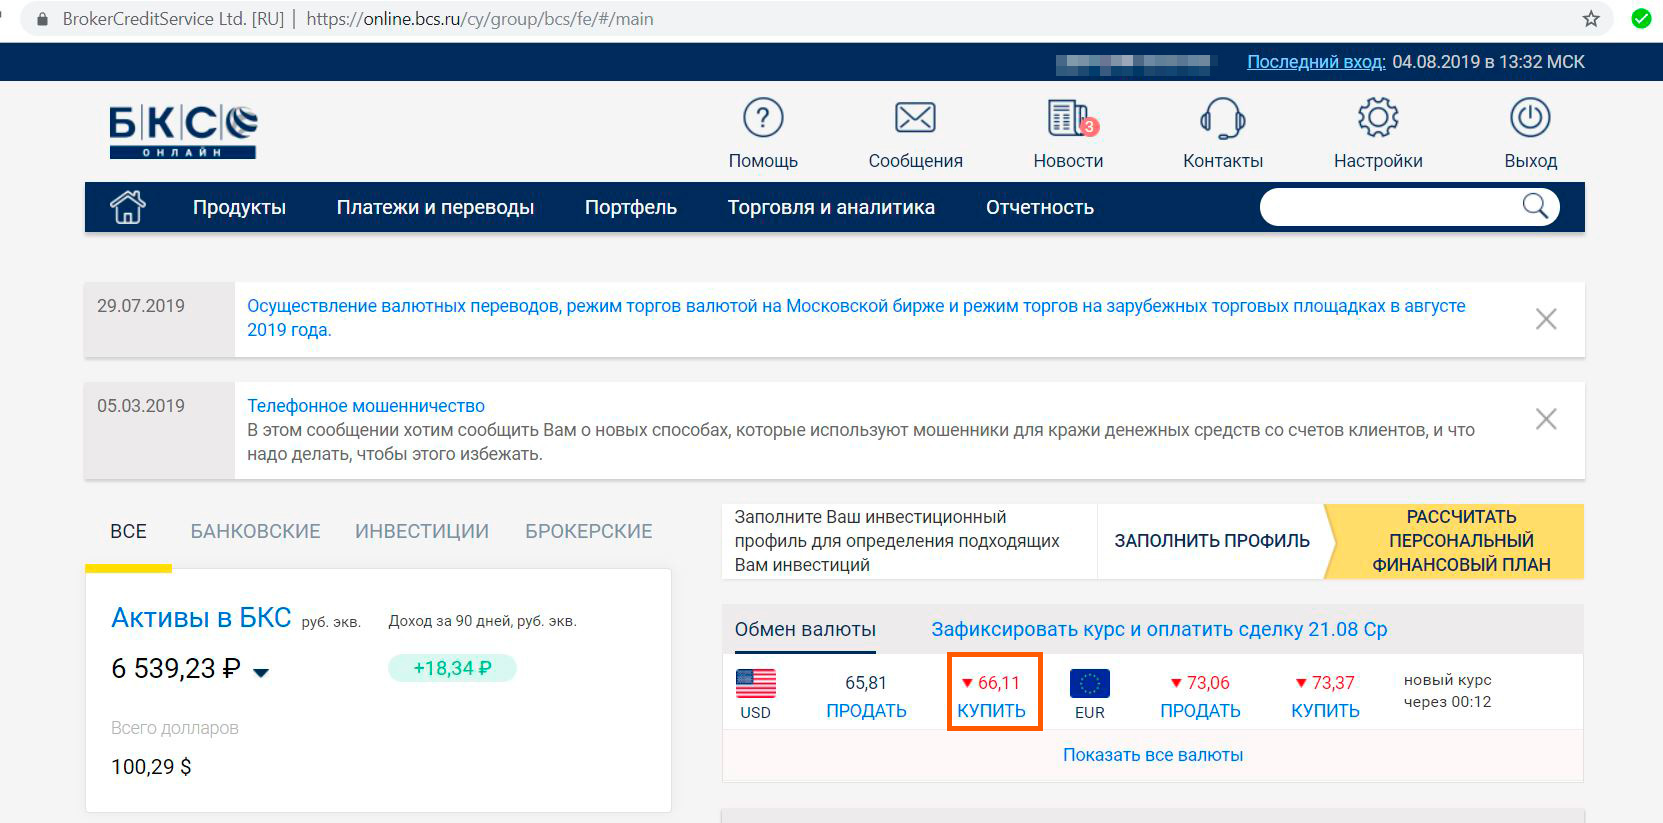Click the 100,29 $ dollars total
Viewport: 1663px width, 823px height.
(151, 767)
